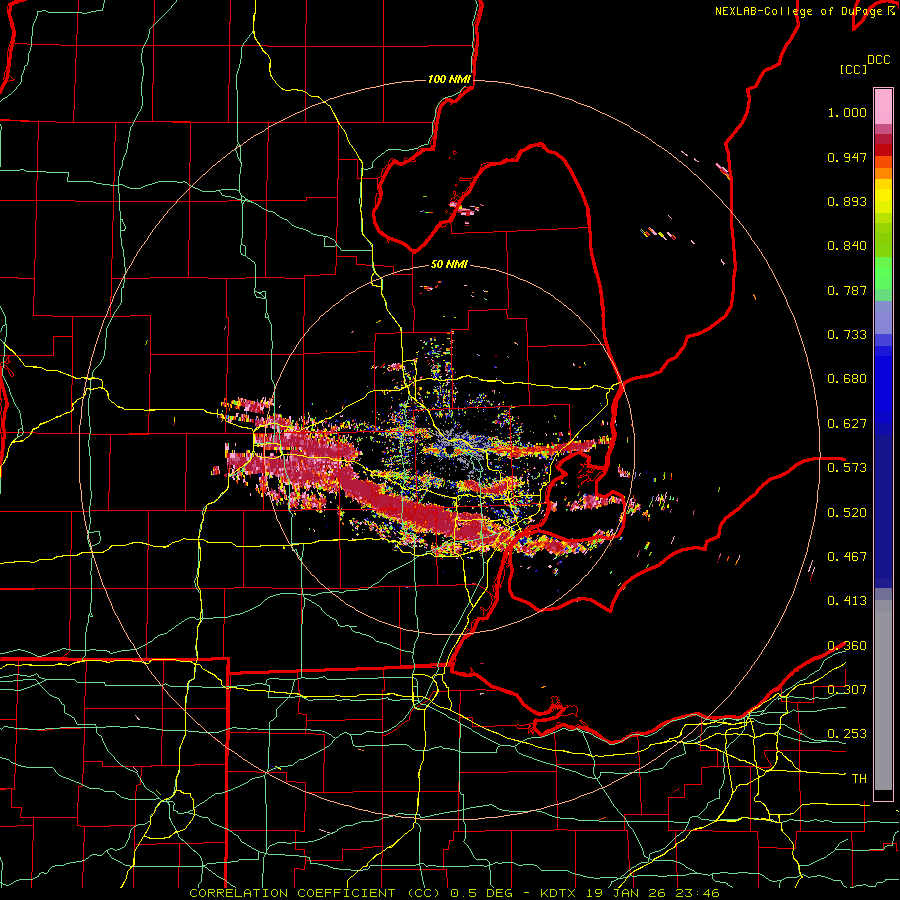Click the 0.573 scale value
The height and width of the screenshot is (900, 900).
coord(847,468)
